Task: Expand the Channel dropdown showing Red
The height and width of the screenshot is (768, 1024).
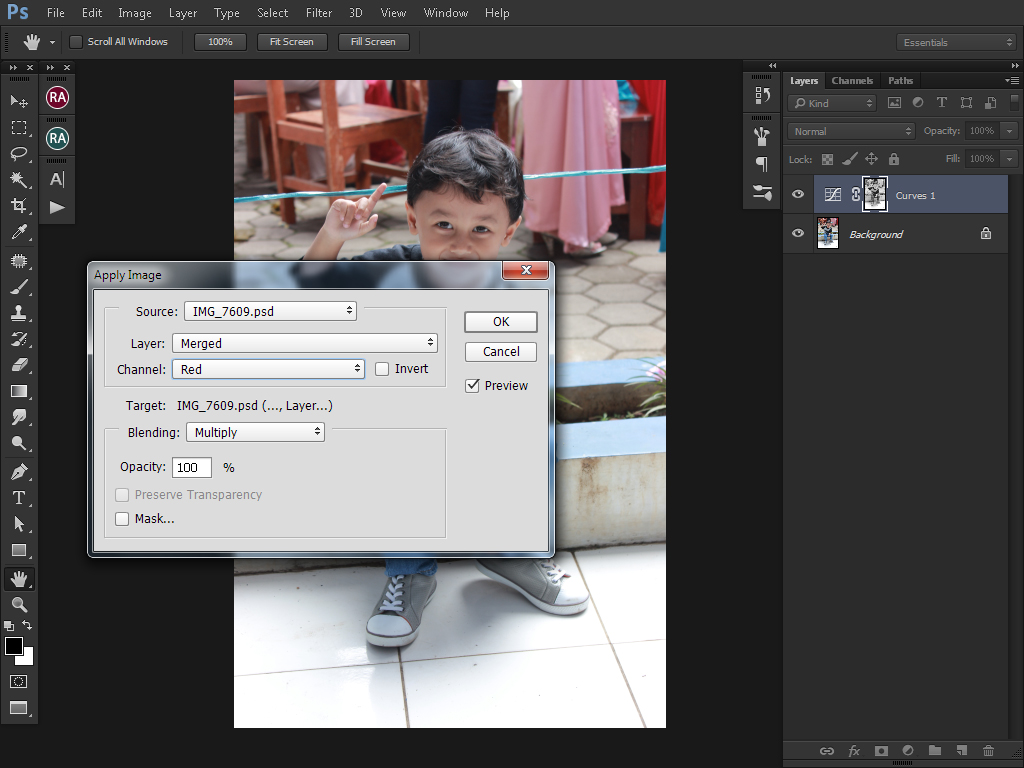Action: pyautogui.click(x=269, y=369)
